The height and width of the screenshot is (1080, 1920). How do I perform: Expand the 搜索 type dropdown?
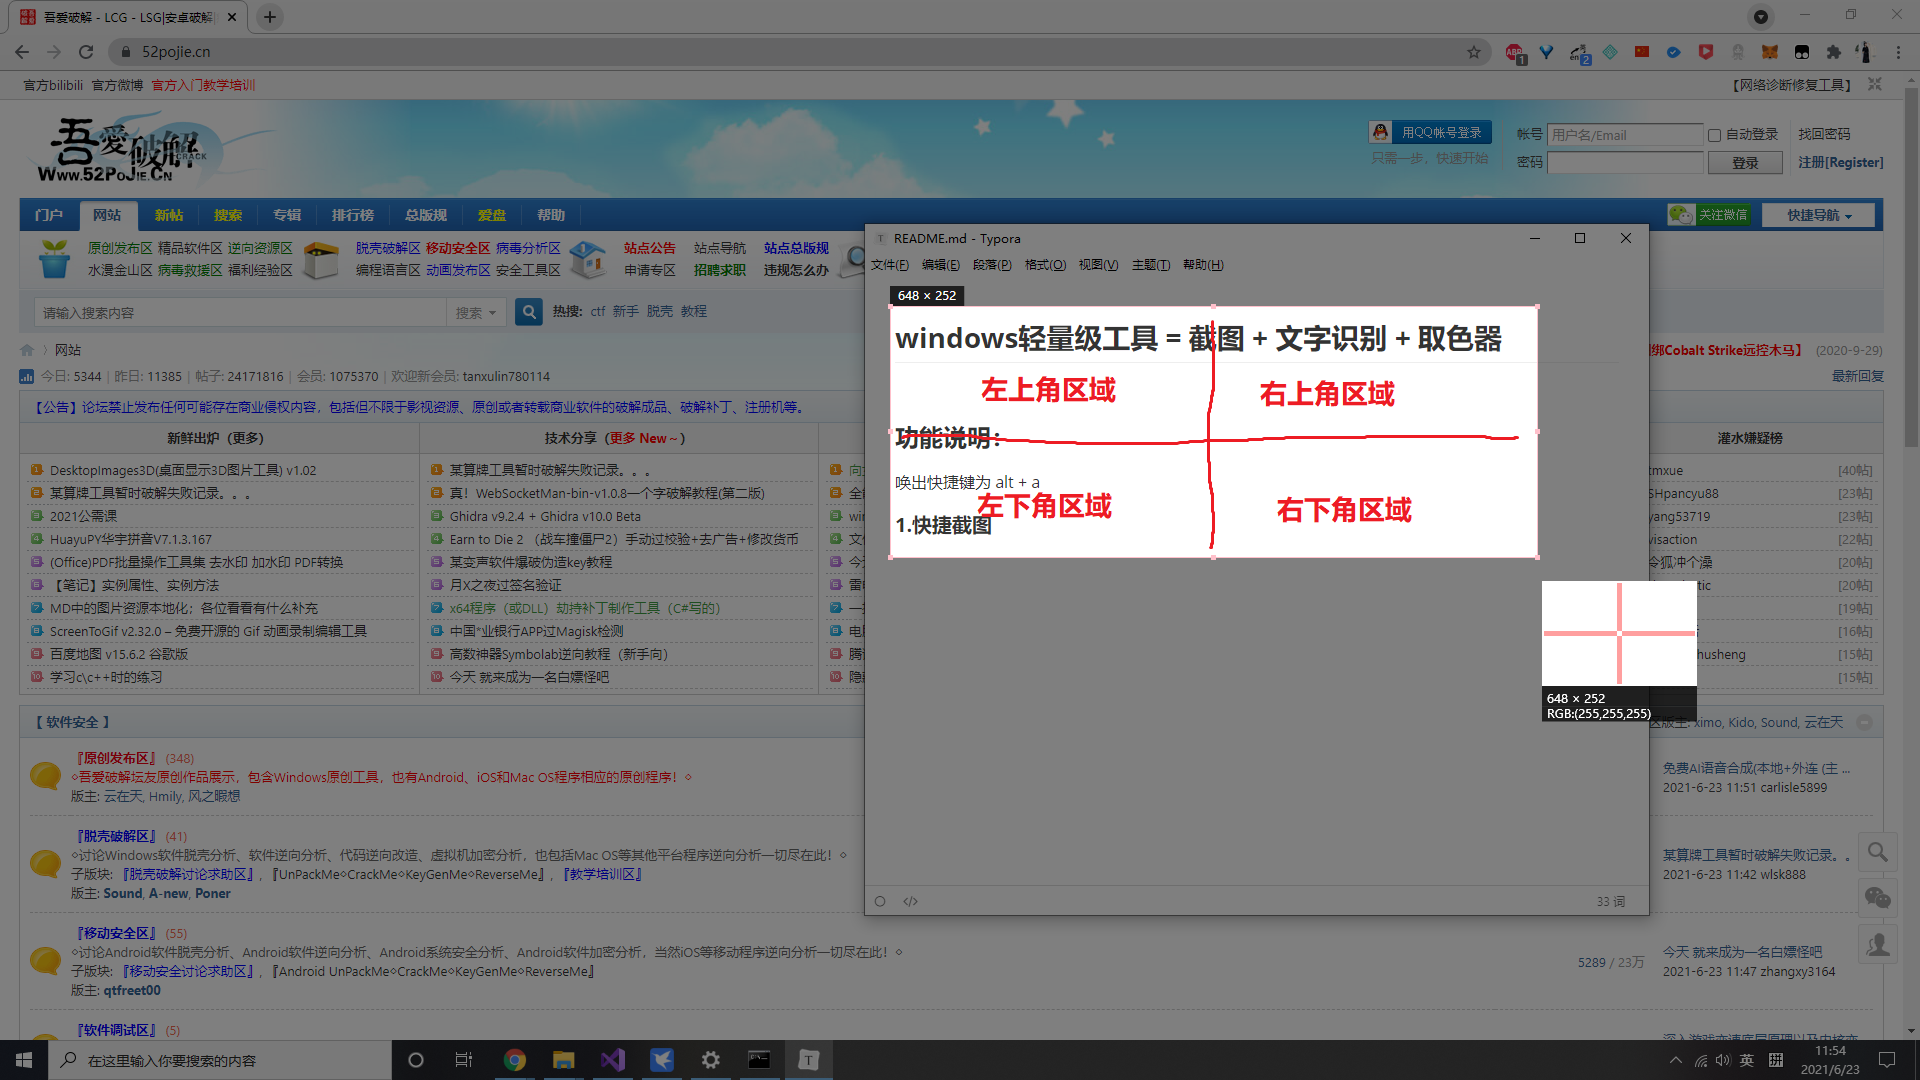(x=475, y=313)
